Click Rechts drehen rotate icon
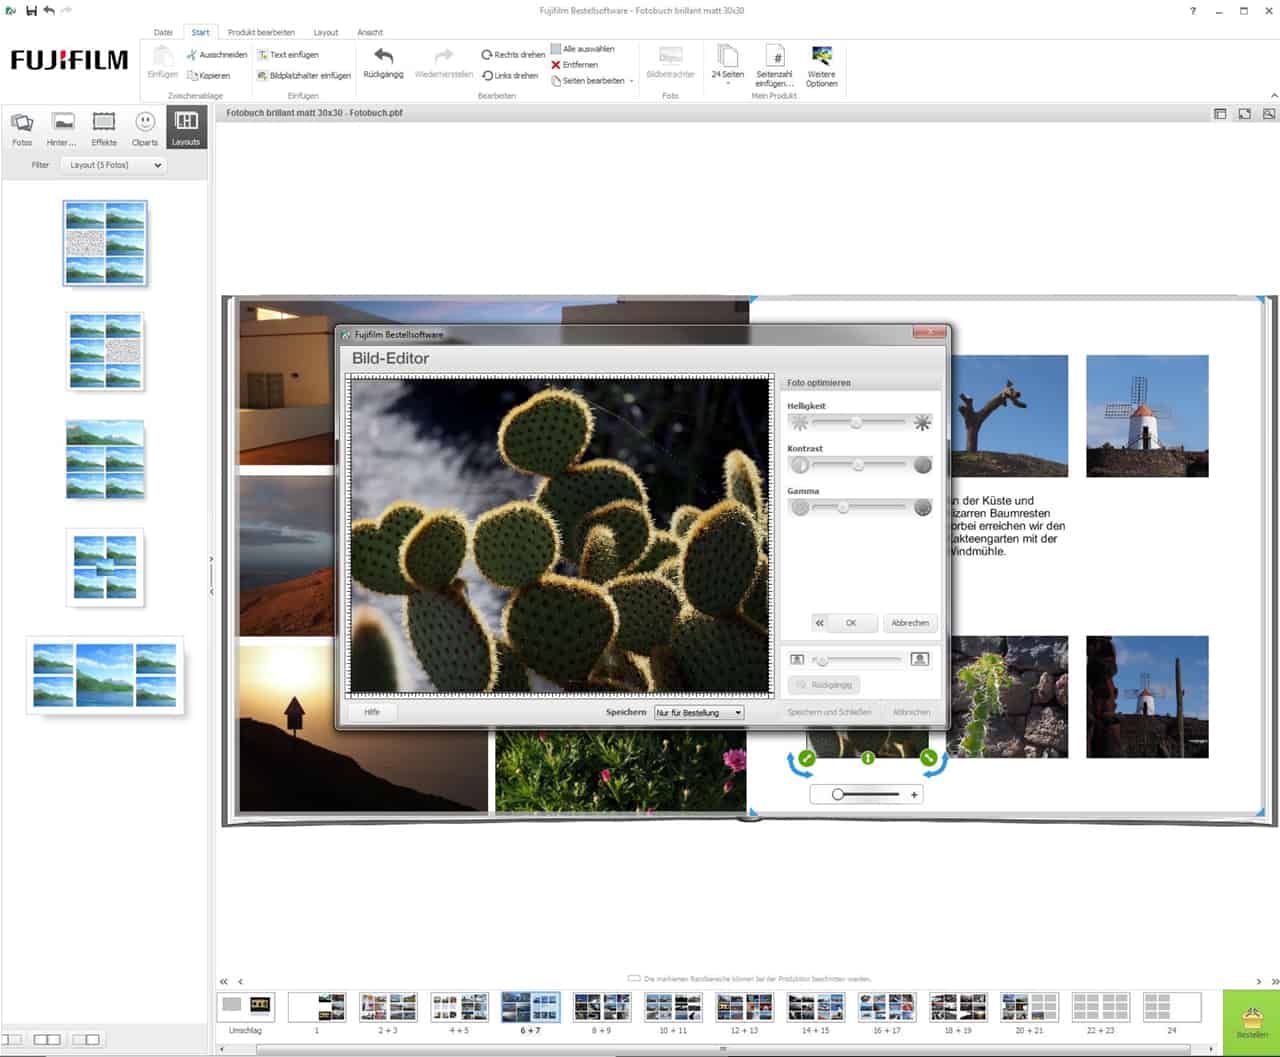The width and height of the screenshot is (1280, 1057). pos(487,55)
